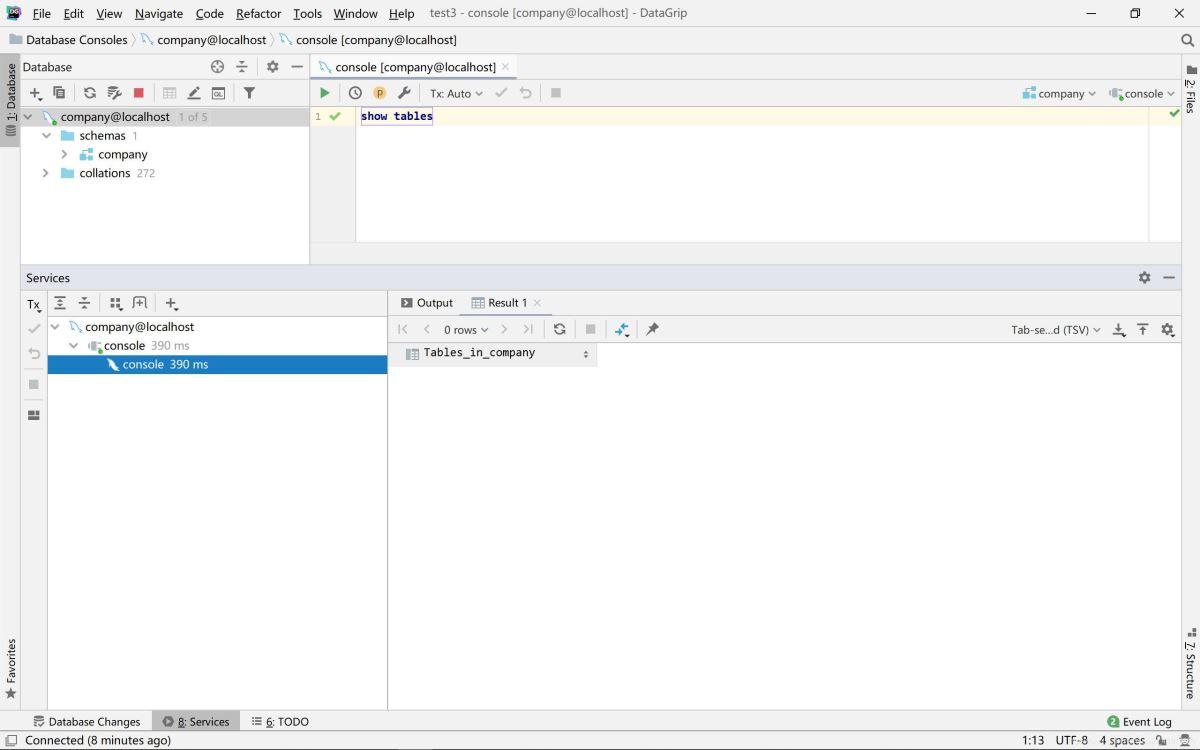Viewport: 1200px width, 750px height.
Task: Open the Event Log
Action: (x=1139, y=721)
